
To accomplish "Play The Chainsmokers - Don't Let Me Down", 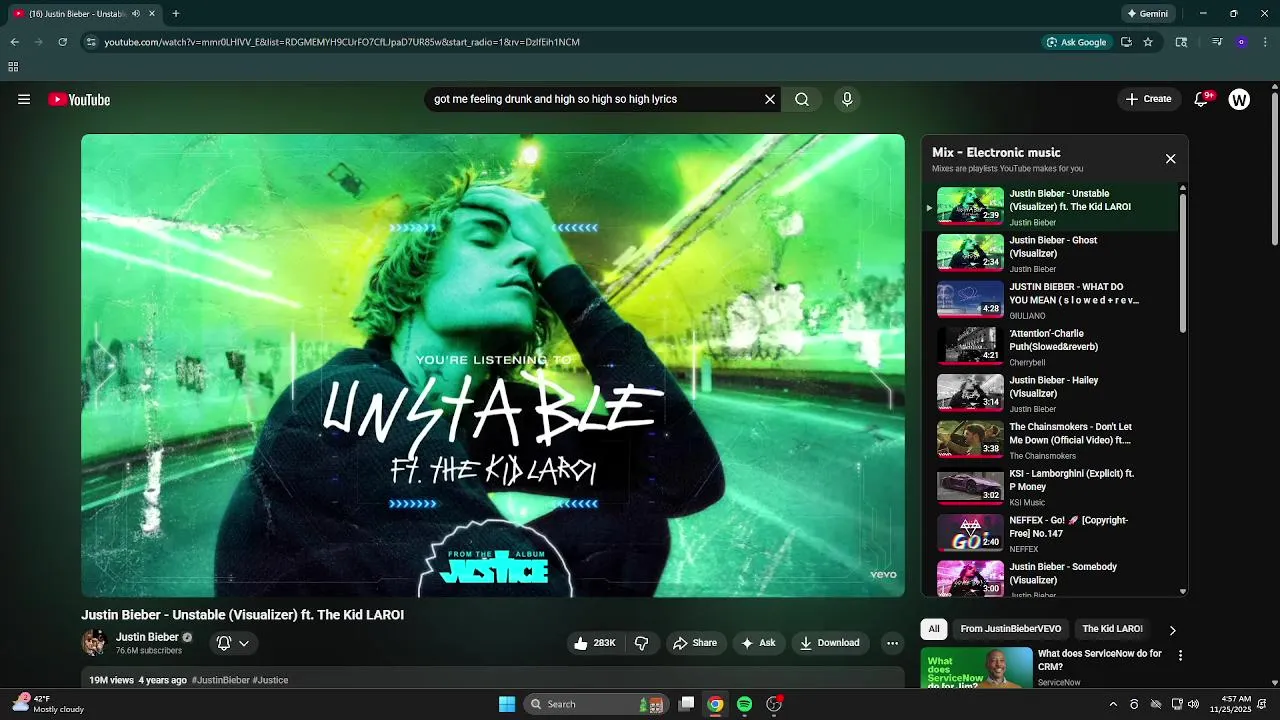I will (x=1050, y=440).
